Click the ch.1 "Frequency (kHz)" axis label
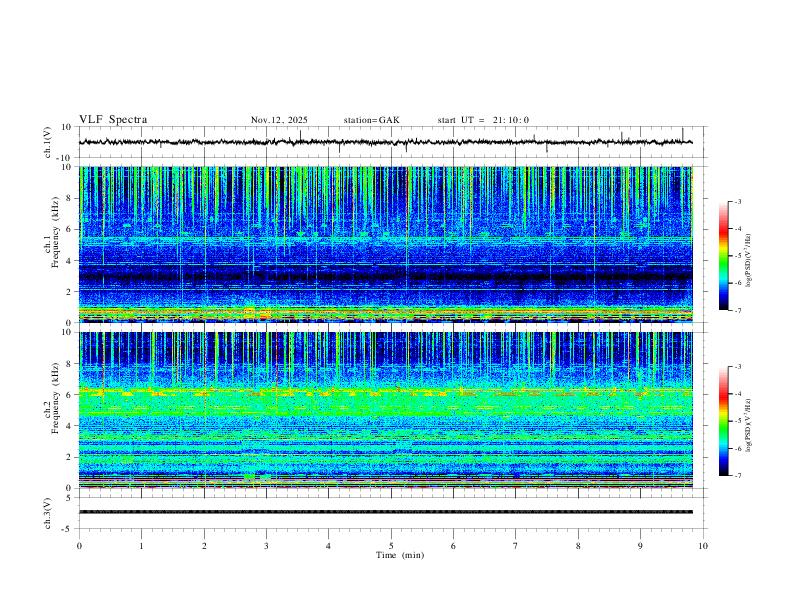The width and height of the screenshot is (792, 612). tap(56, 232)
